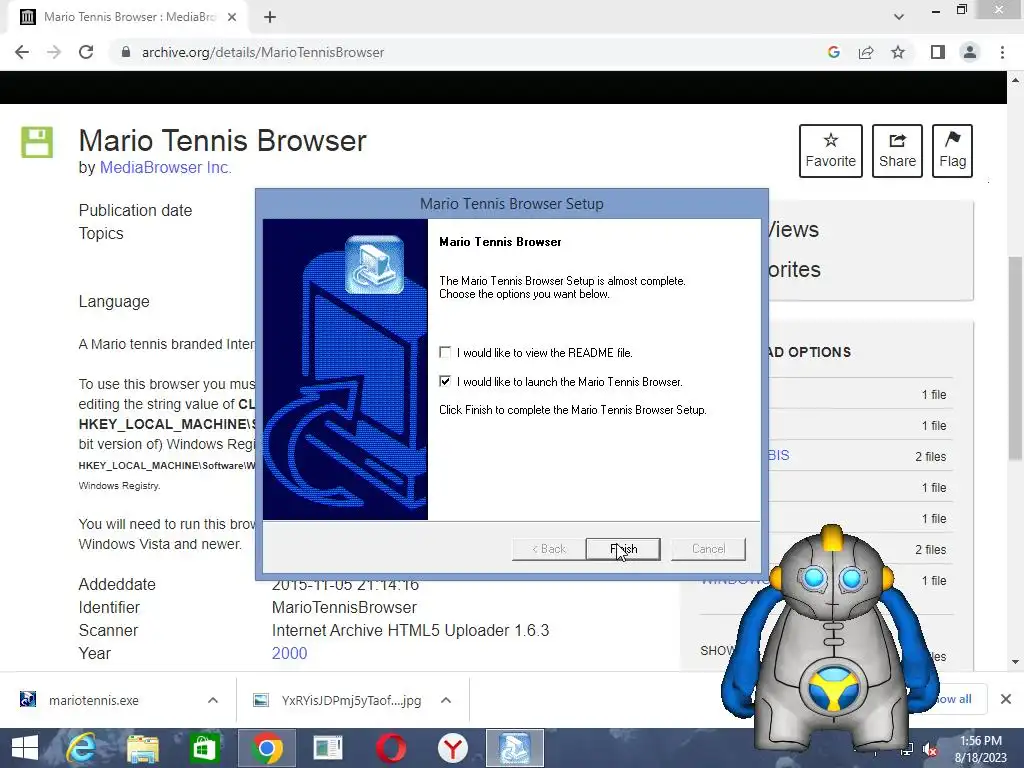Open Chrome's three-dot menu
1024x768 pixels.
tap(1002, 52)
